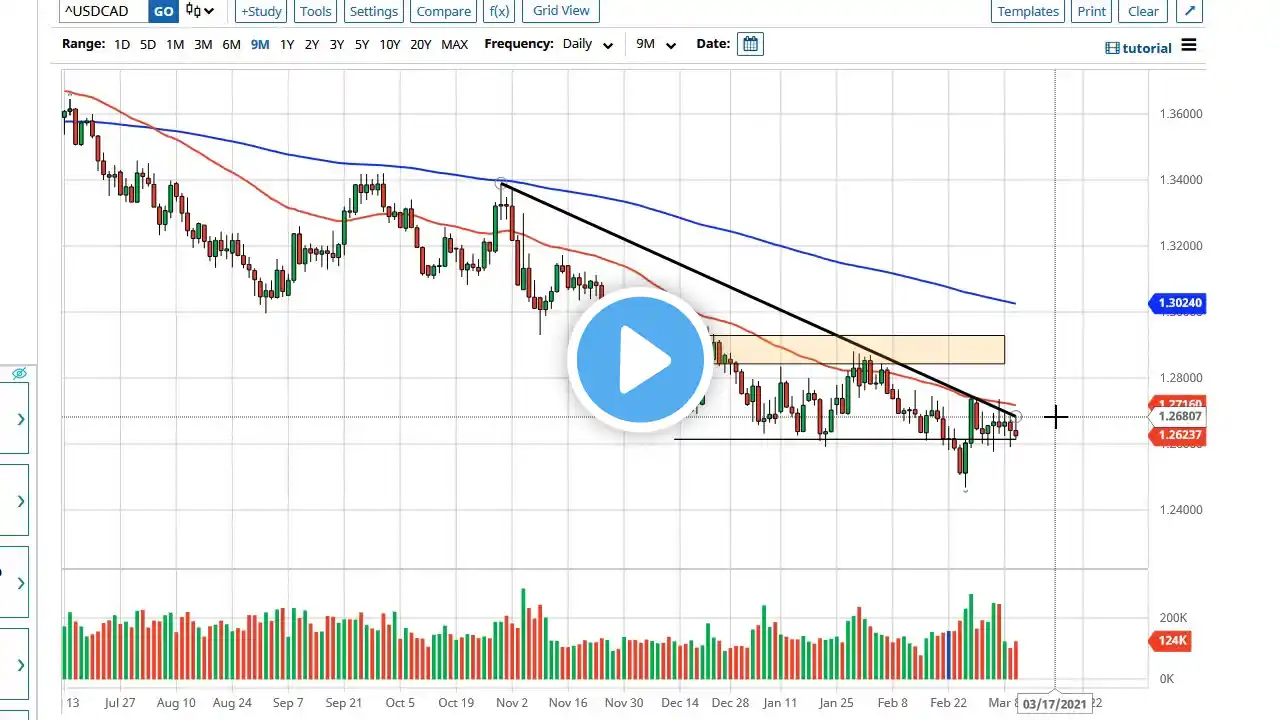
Task: Click the 1.24000 price axis label
Action: 1179,510
